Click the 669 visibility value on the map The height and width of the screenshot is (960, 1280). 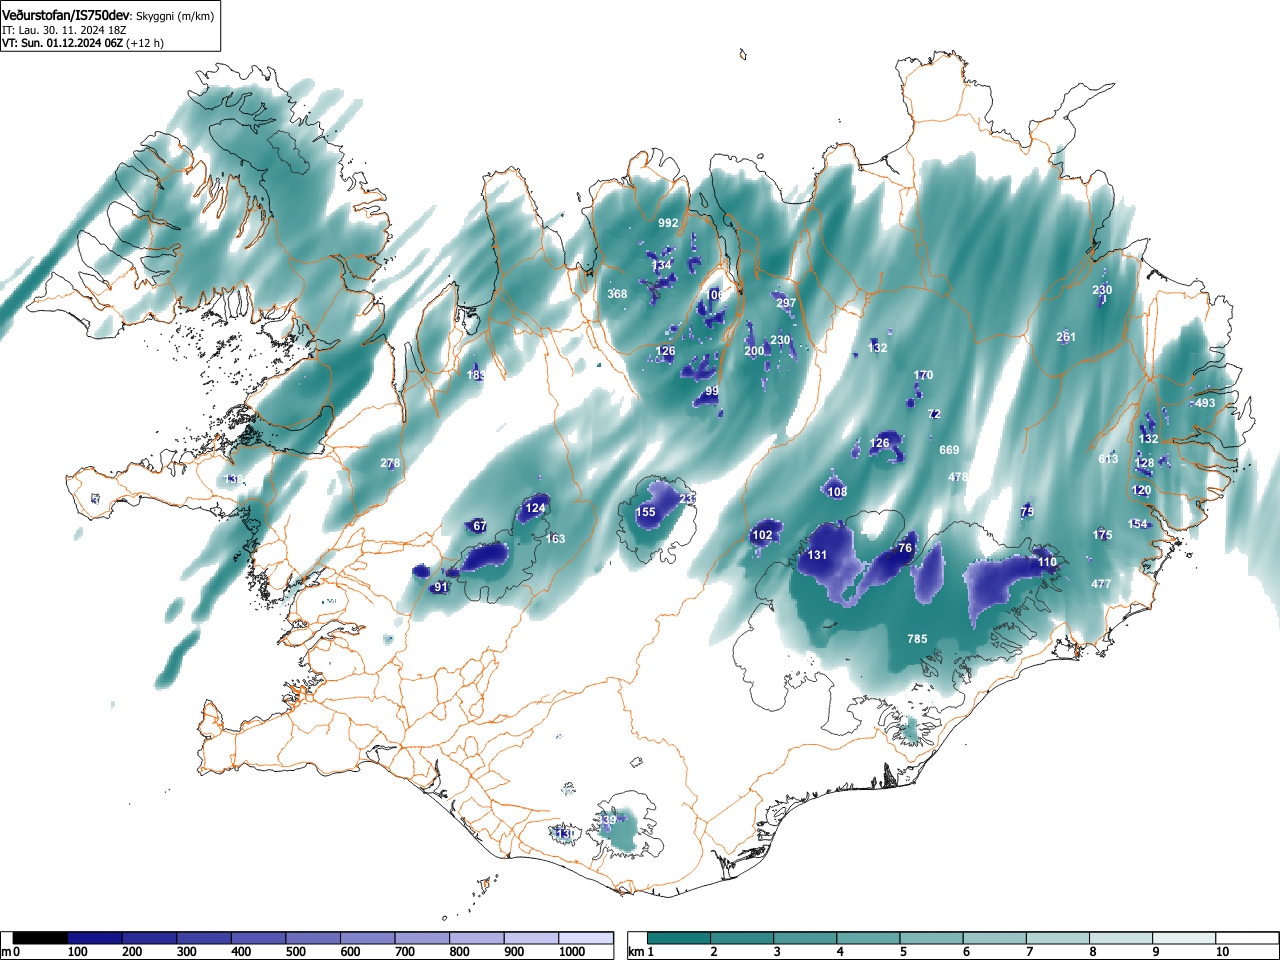pos(949,450)
